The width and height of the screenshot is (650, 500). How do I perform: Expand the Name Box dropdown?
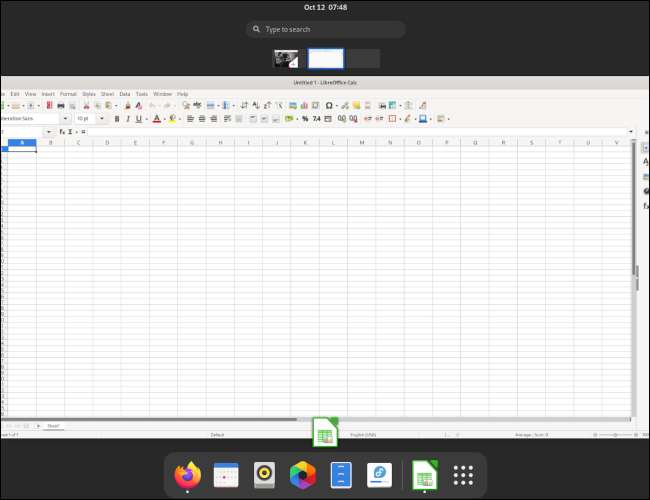point(49,132)
